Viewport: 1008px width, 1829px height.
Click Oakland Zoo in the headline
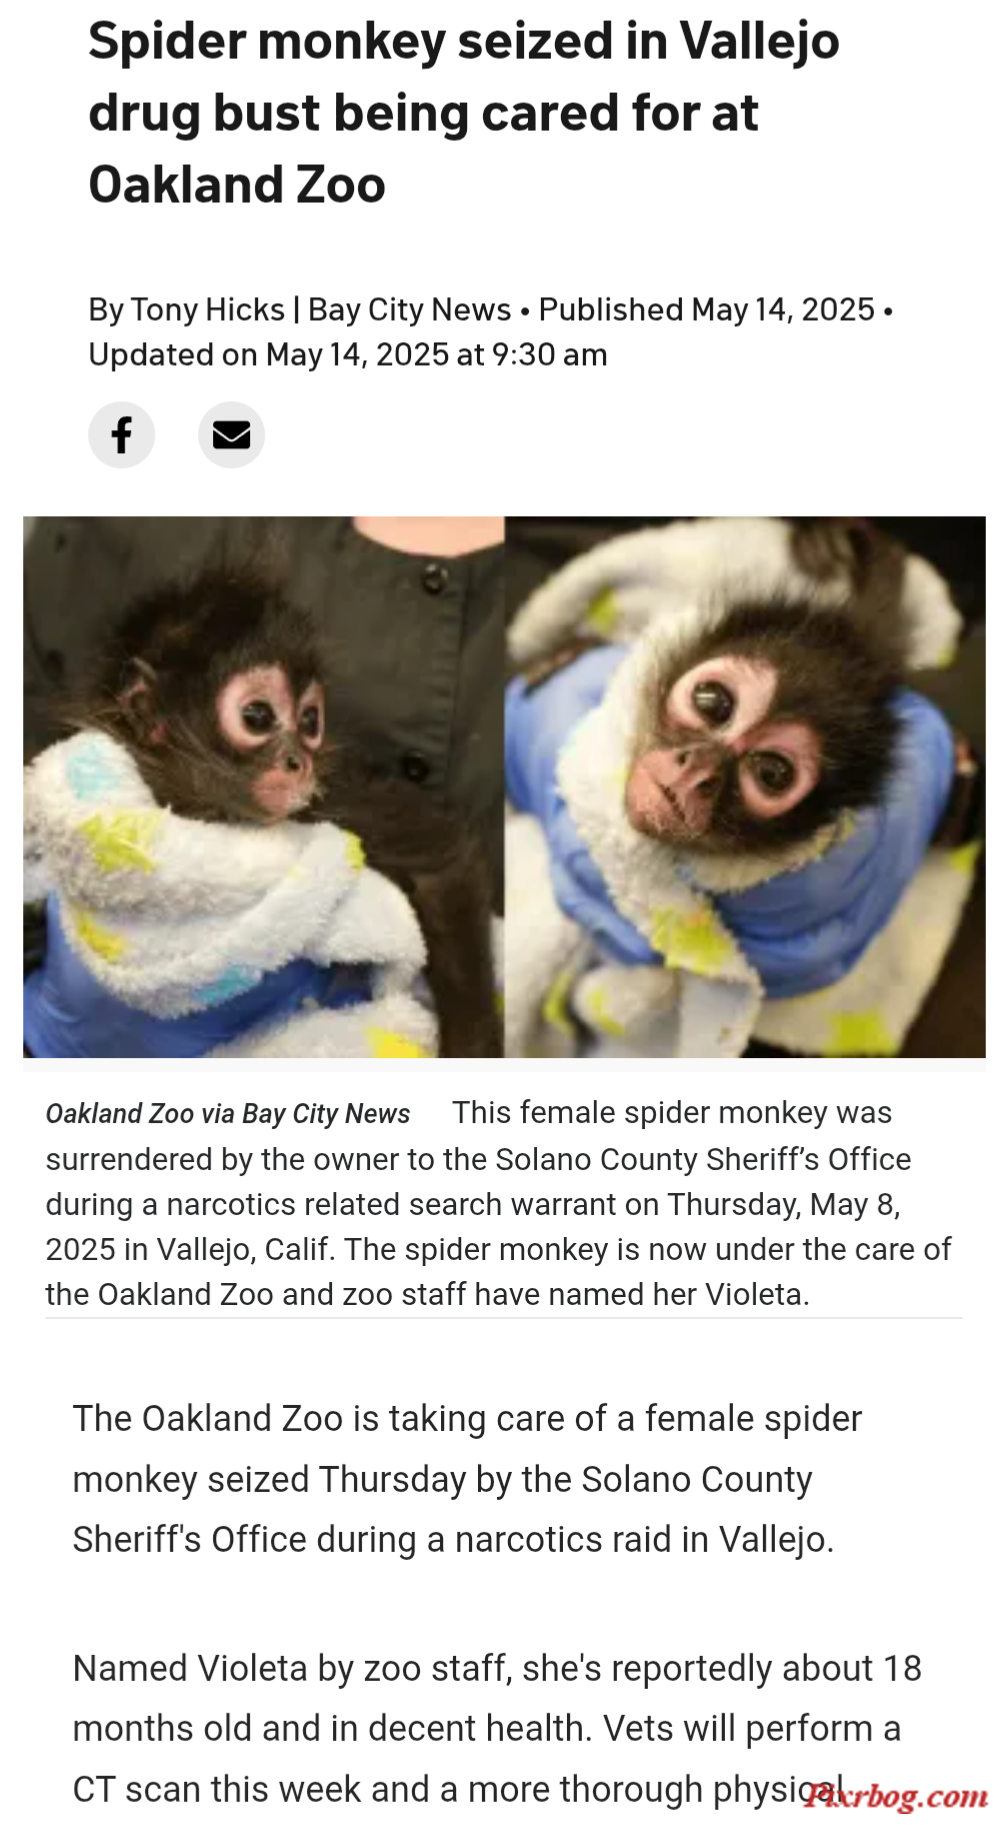[237, 185]
